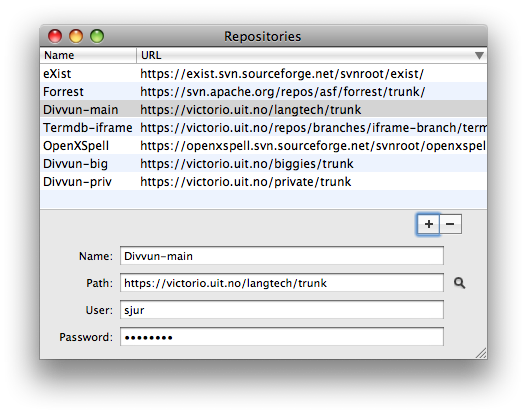Toggle the sort arrow in the URL column header

click(x=479, y=55)
